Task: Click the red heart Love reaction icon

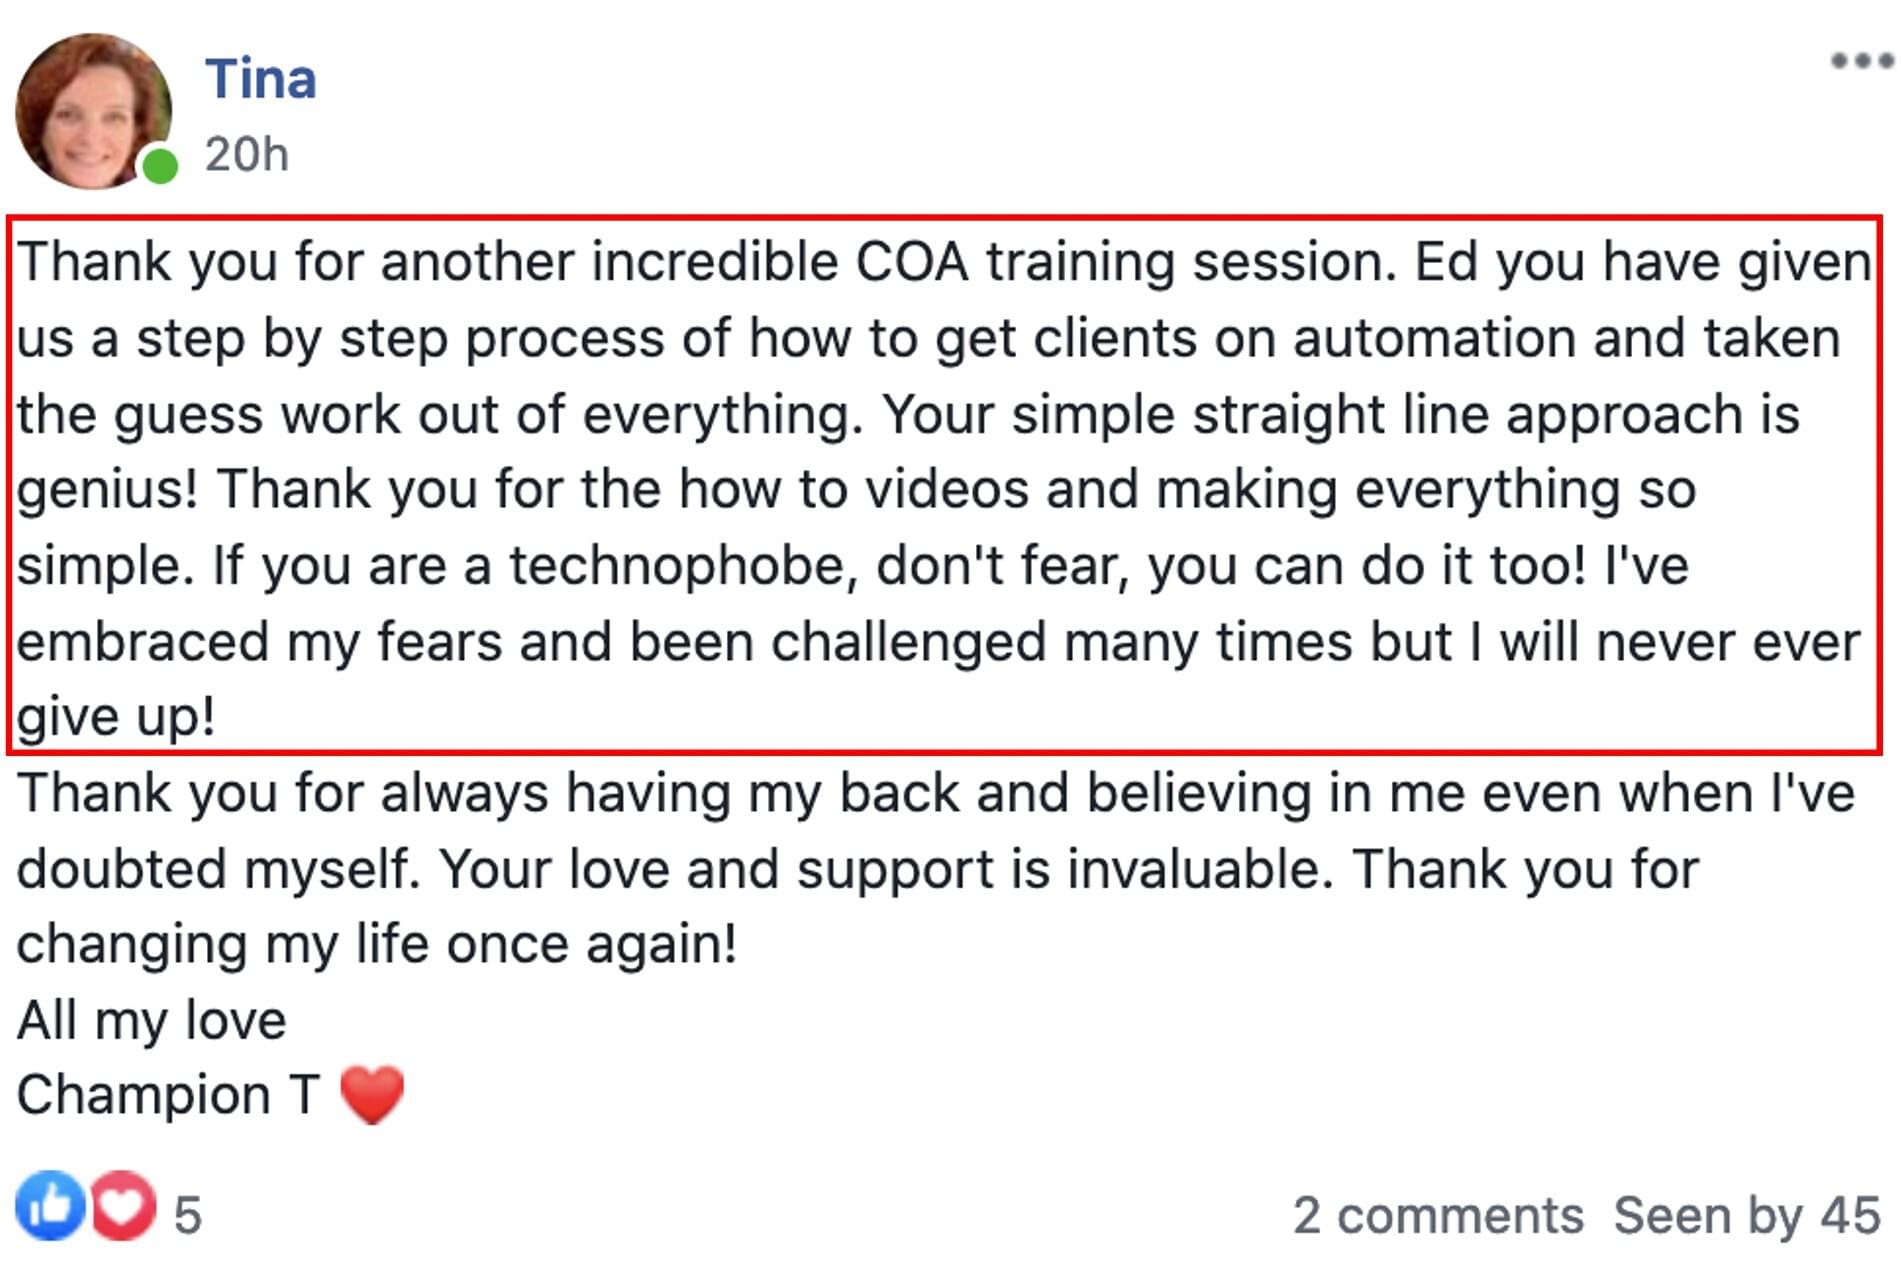Action: point(124,1205)
